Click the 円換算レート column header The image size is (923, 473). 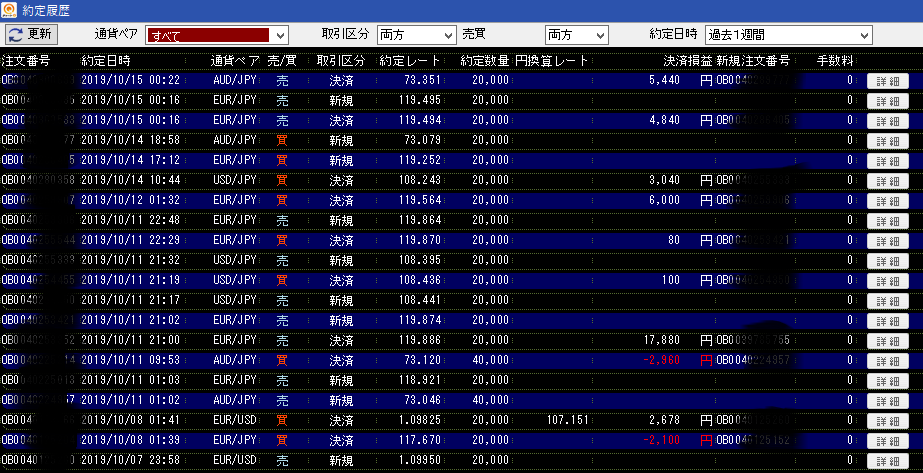pos(552,61)
